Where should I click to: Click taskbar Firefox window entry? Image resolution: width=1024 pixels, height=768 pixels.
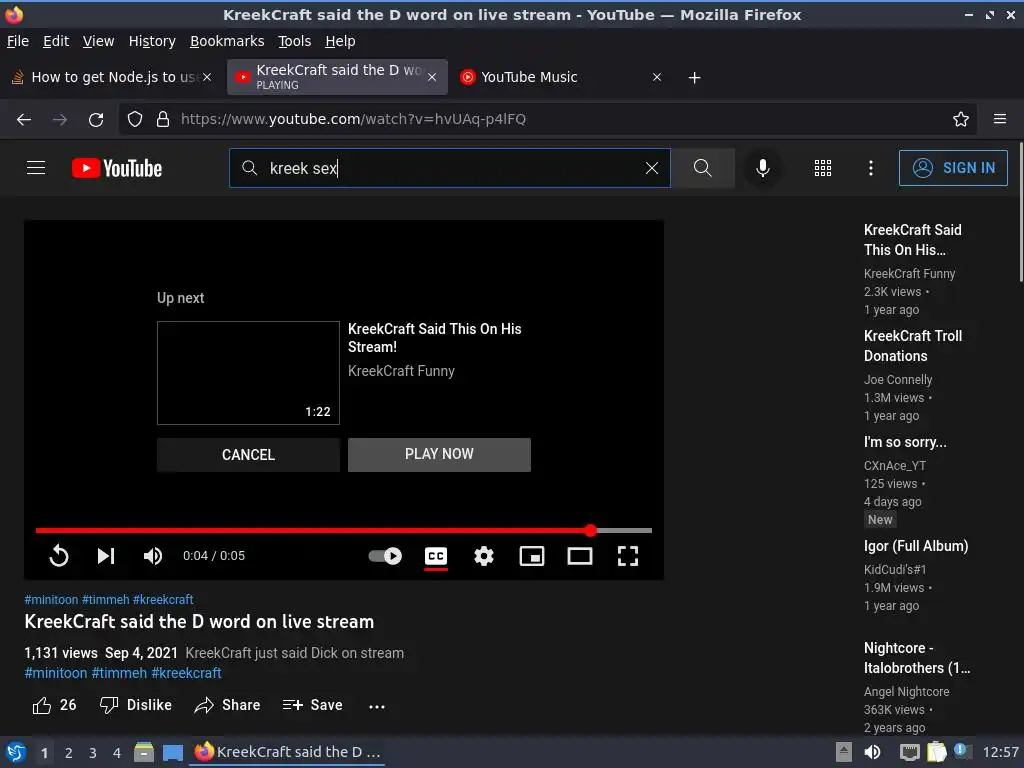(x=288, y=752)
